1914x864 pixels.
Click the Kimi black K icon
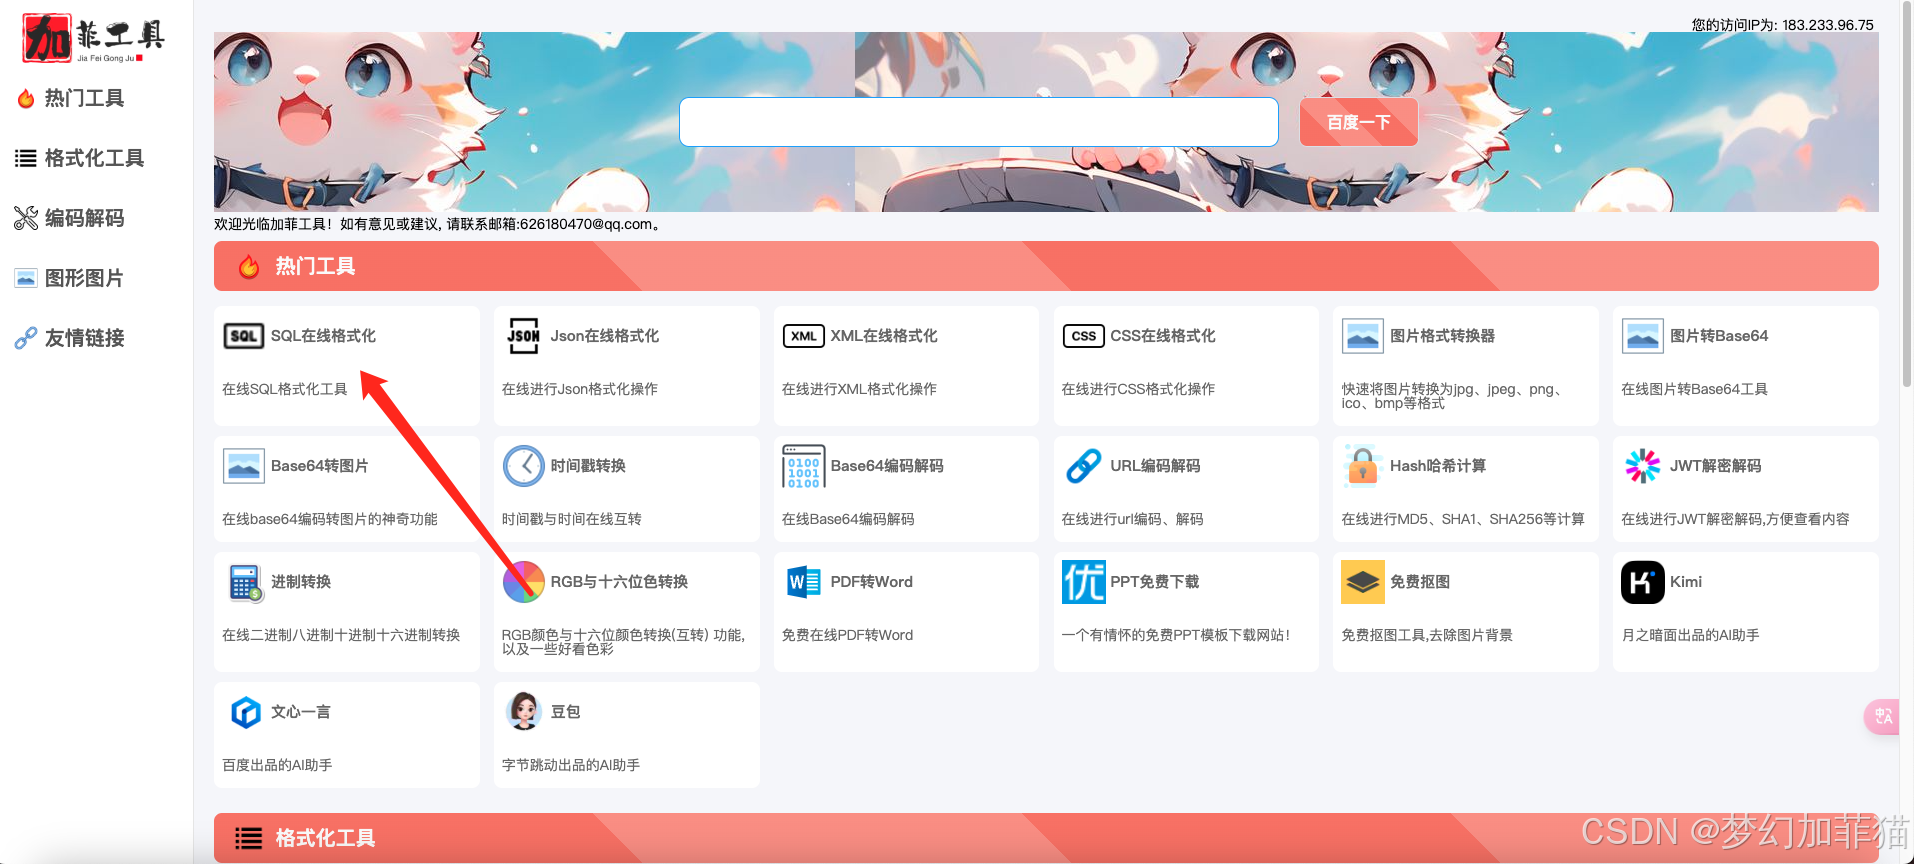(x=1643, y=582)
